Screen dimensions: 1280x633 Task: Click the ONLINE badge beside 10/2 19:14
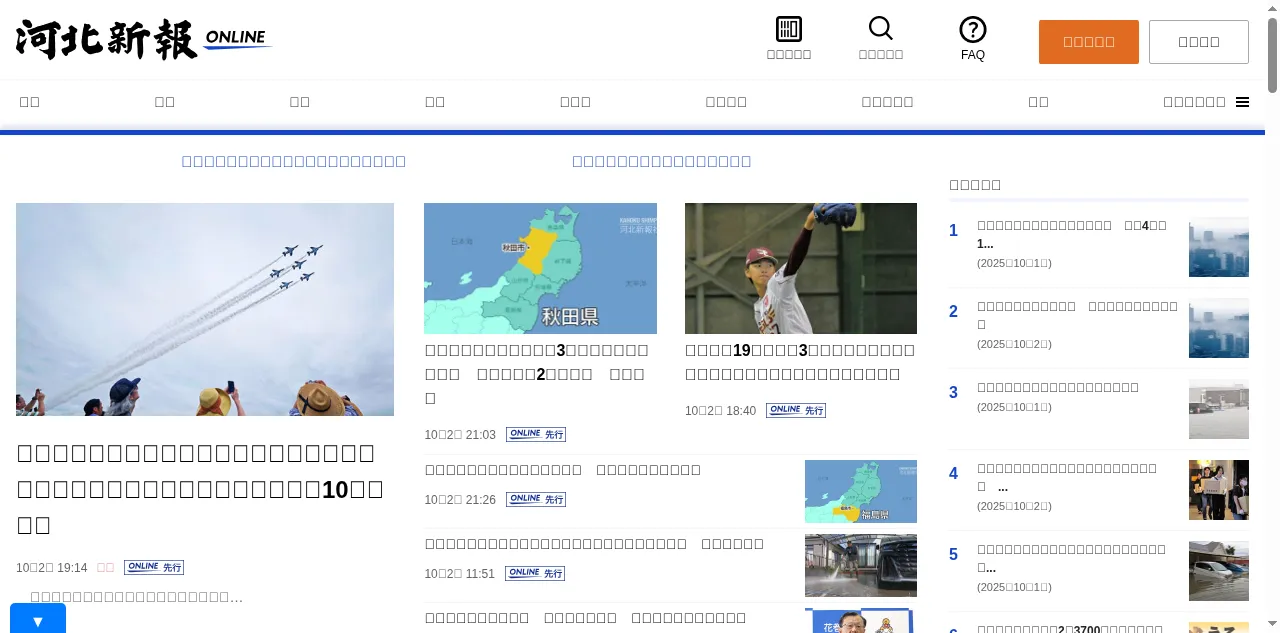pyautogui.click(x=154, y=567)
